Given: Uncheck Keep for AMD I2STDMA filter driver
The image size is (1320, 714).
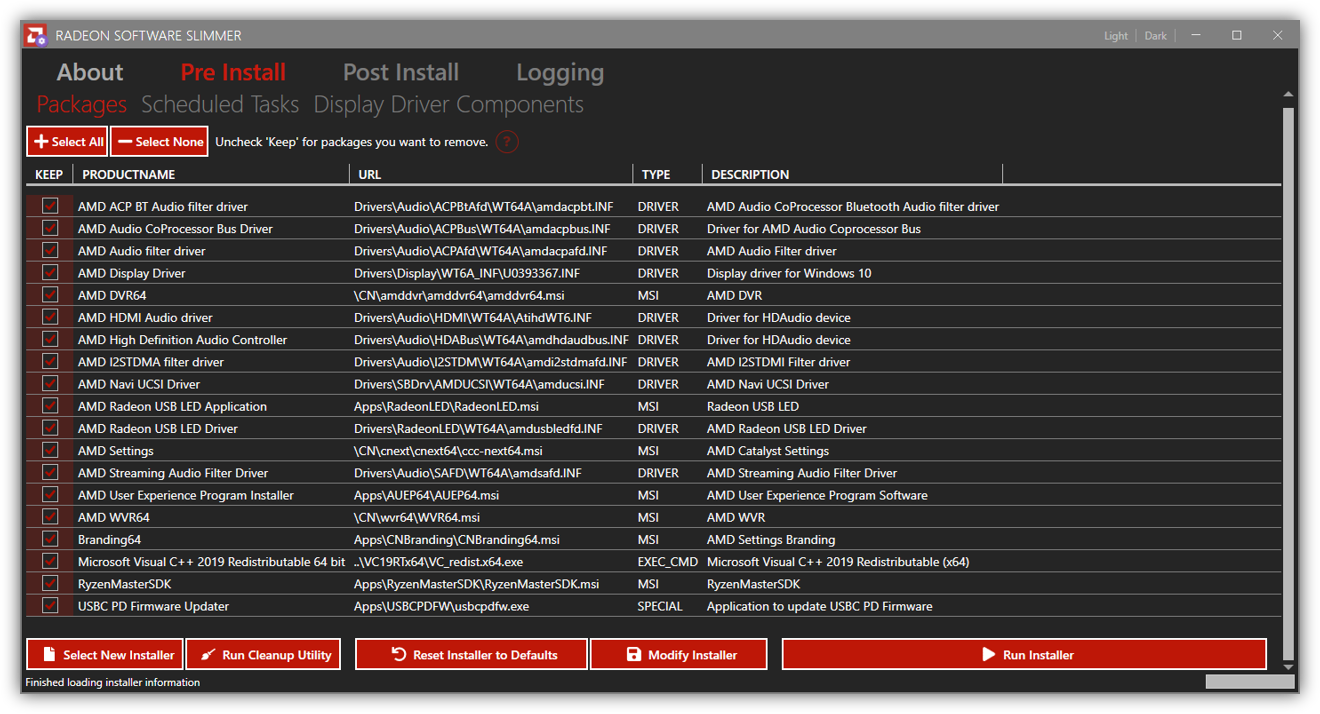Looking at the screenshot, I should (50, 361).
